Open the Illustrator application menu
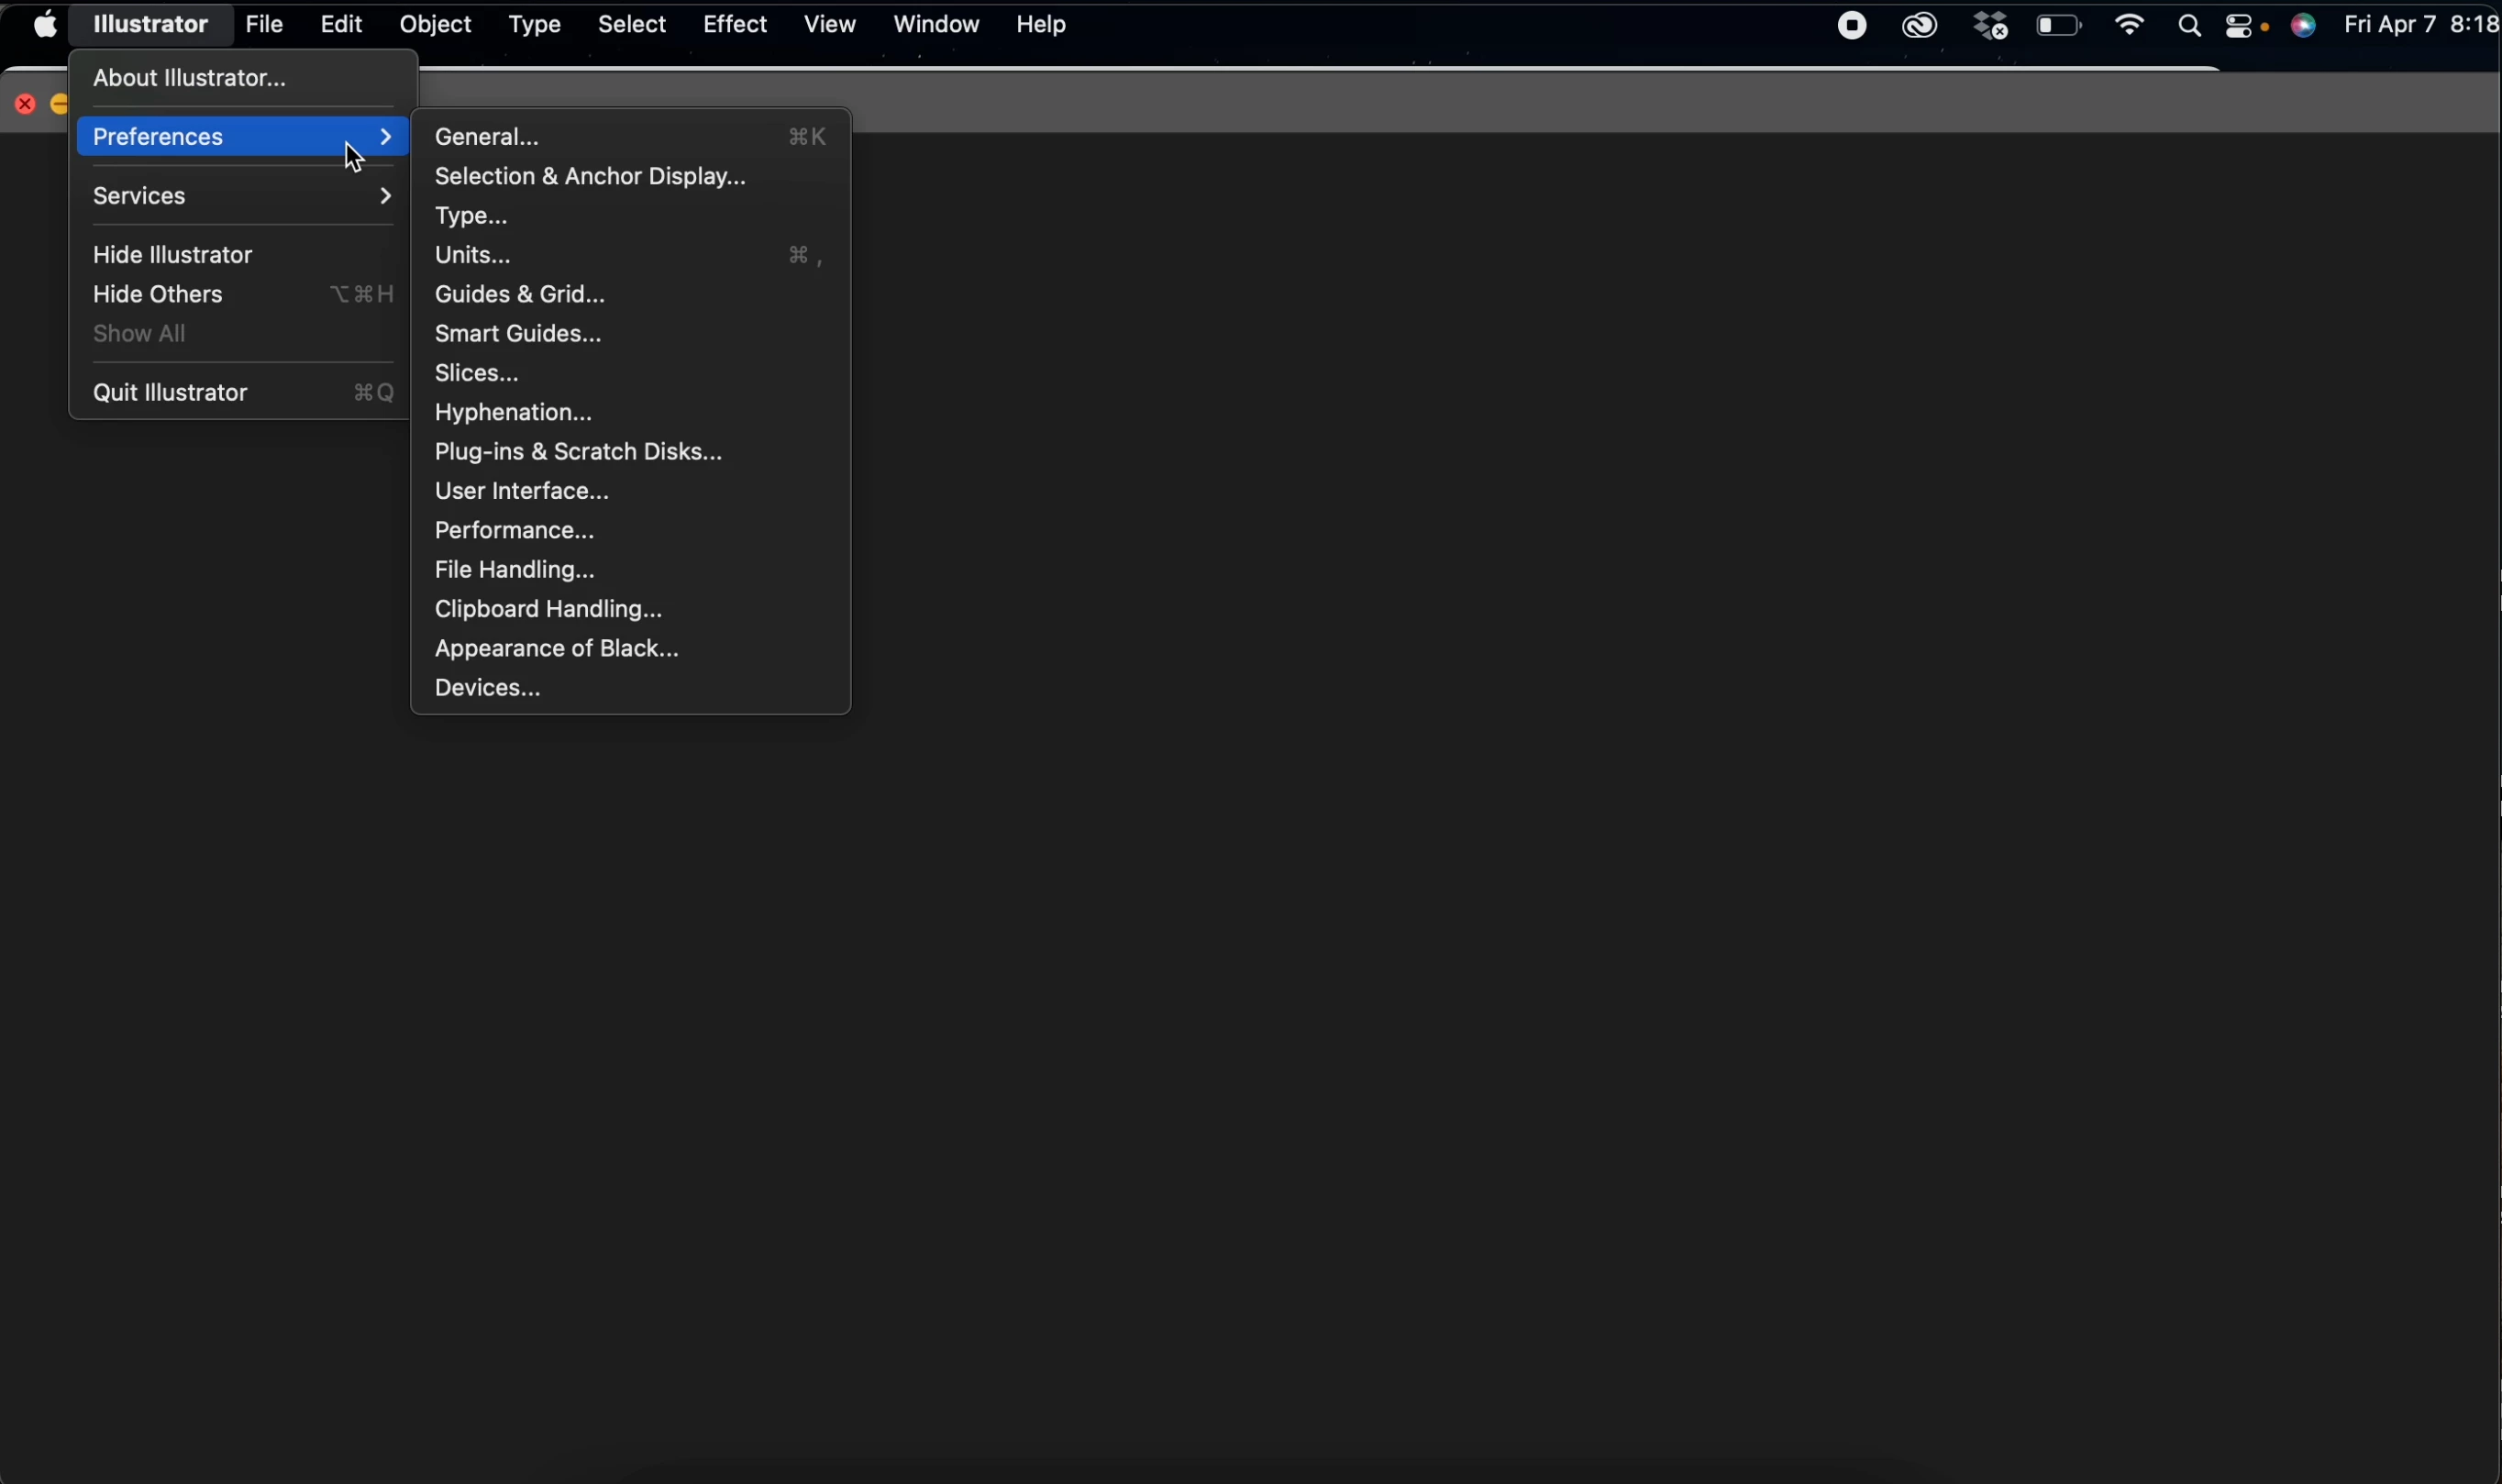This screenshot has width=2502, height=1484. pos(151,25)
